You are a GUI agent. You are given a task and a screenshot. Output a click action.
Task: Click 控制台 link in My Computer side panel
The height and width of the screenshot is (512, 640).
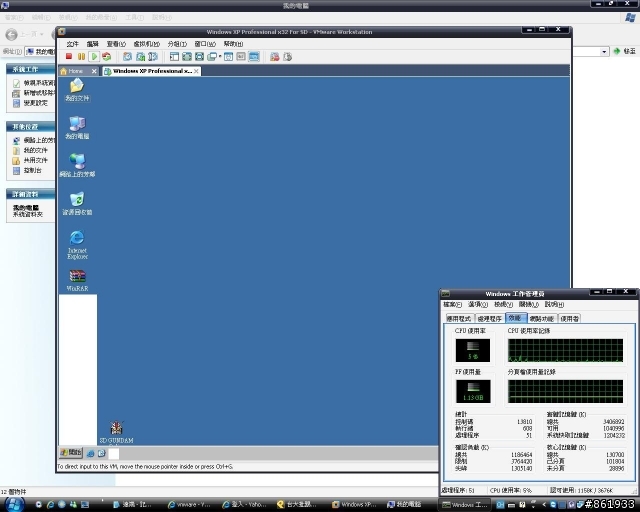pos(27,171)
